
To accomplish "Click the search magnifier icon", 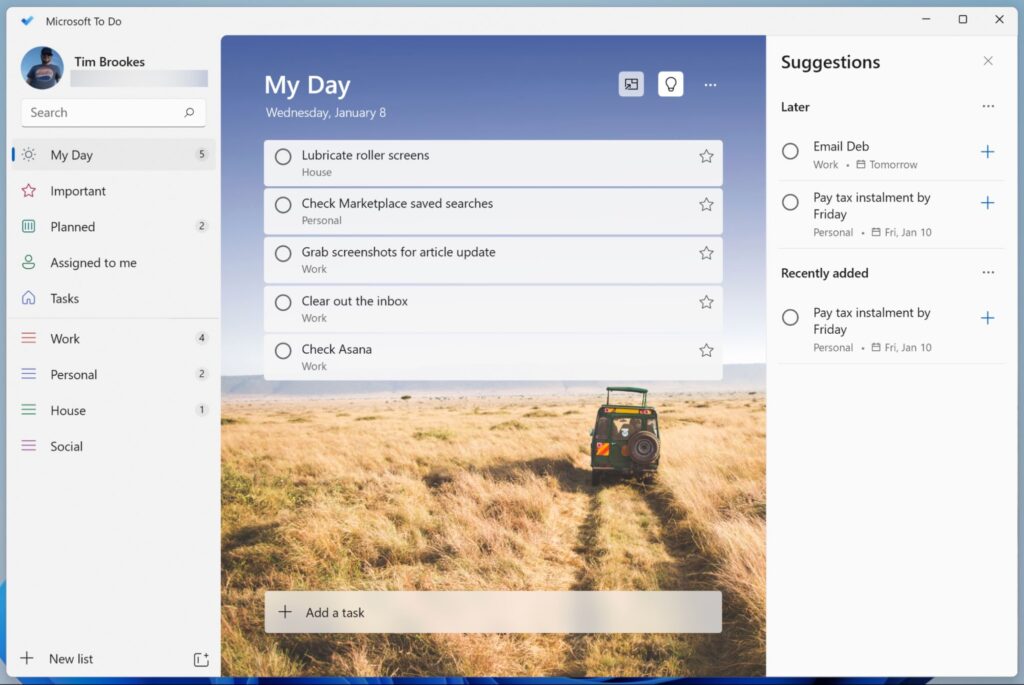I will [x=189, y=112].
